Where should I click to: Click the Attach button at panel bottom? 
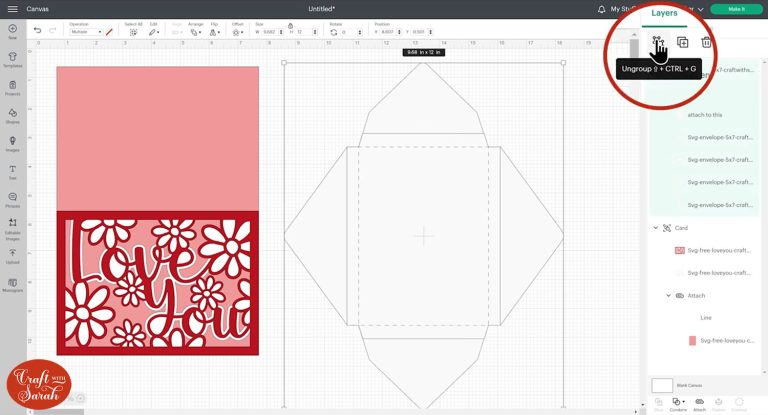click(x=699, y=402)
